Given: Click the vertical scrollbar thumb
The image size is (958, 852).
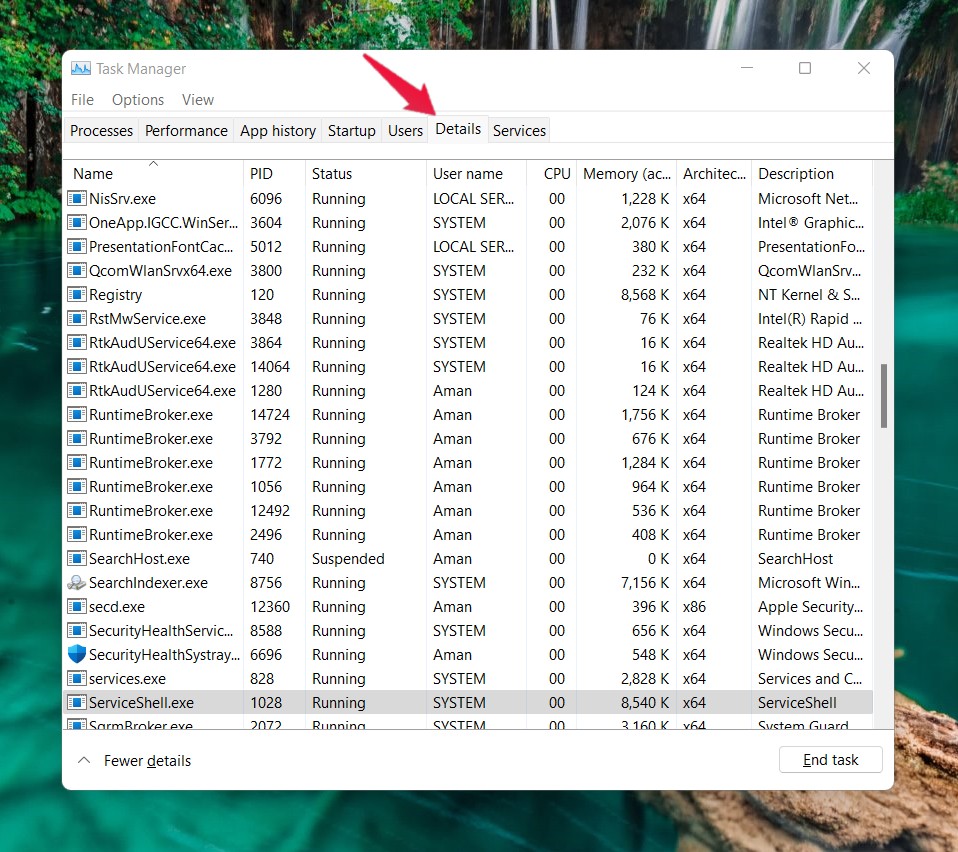Looking at the screenshot, I should (x=883, y=396).
